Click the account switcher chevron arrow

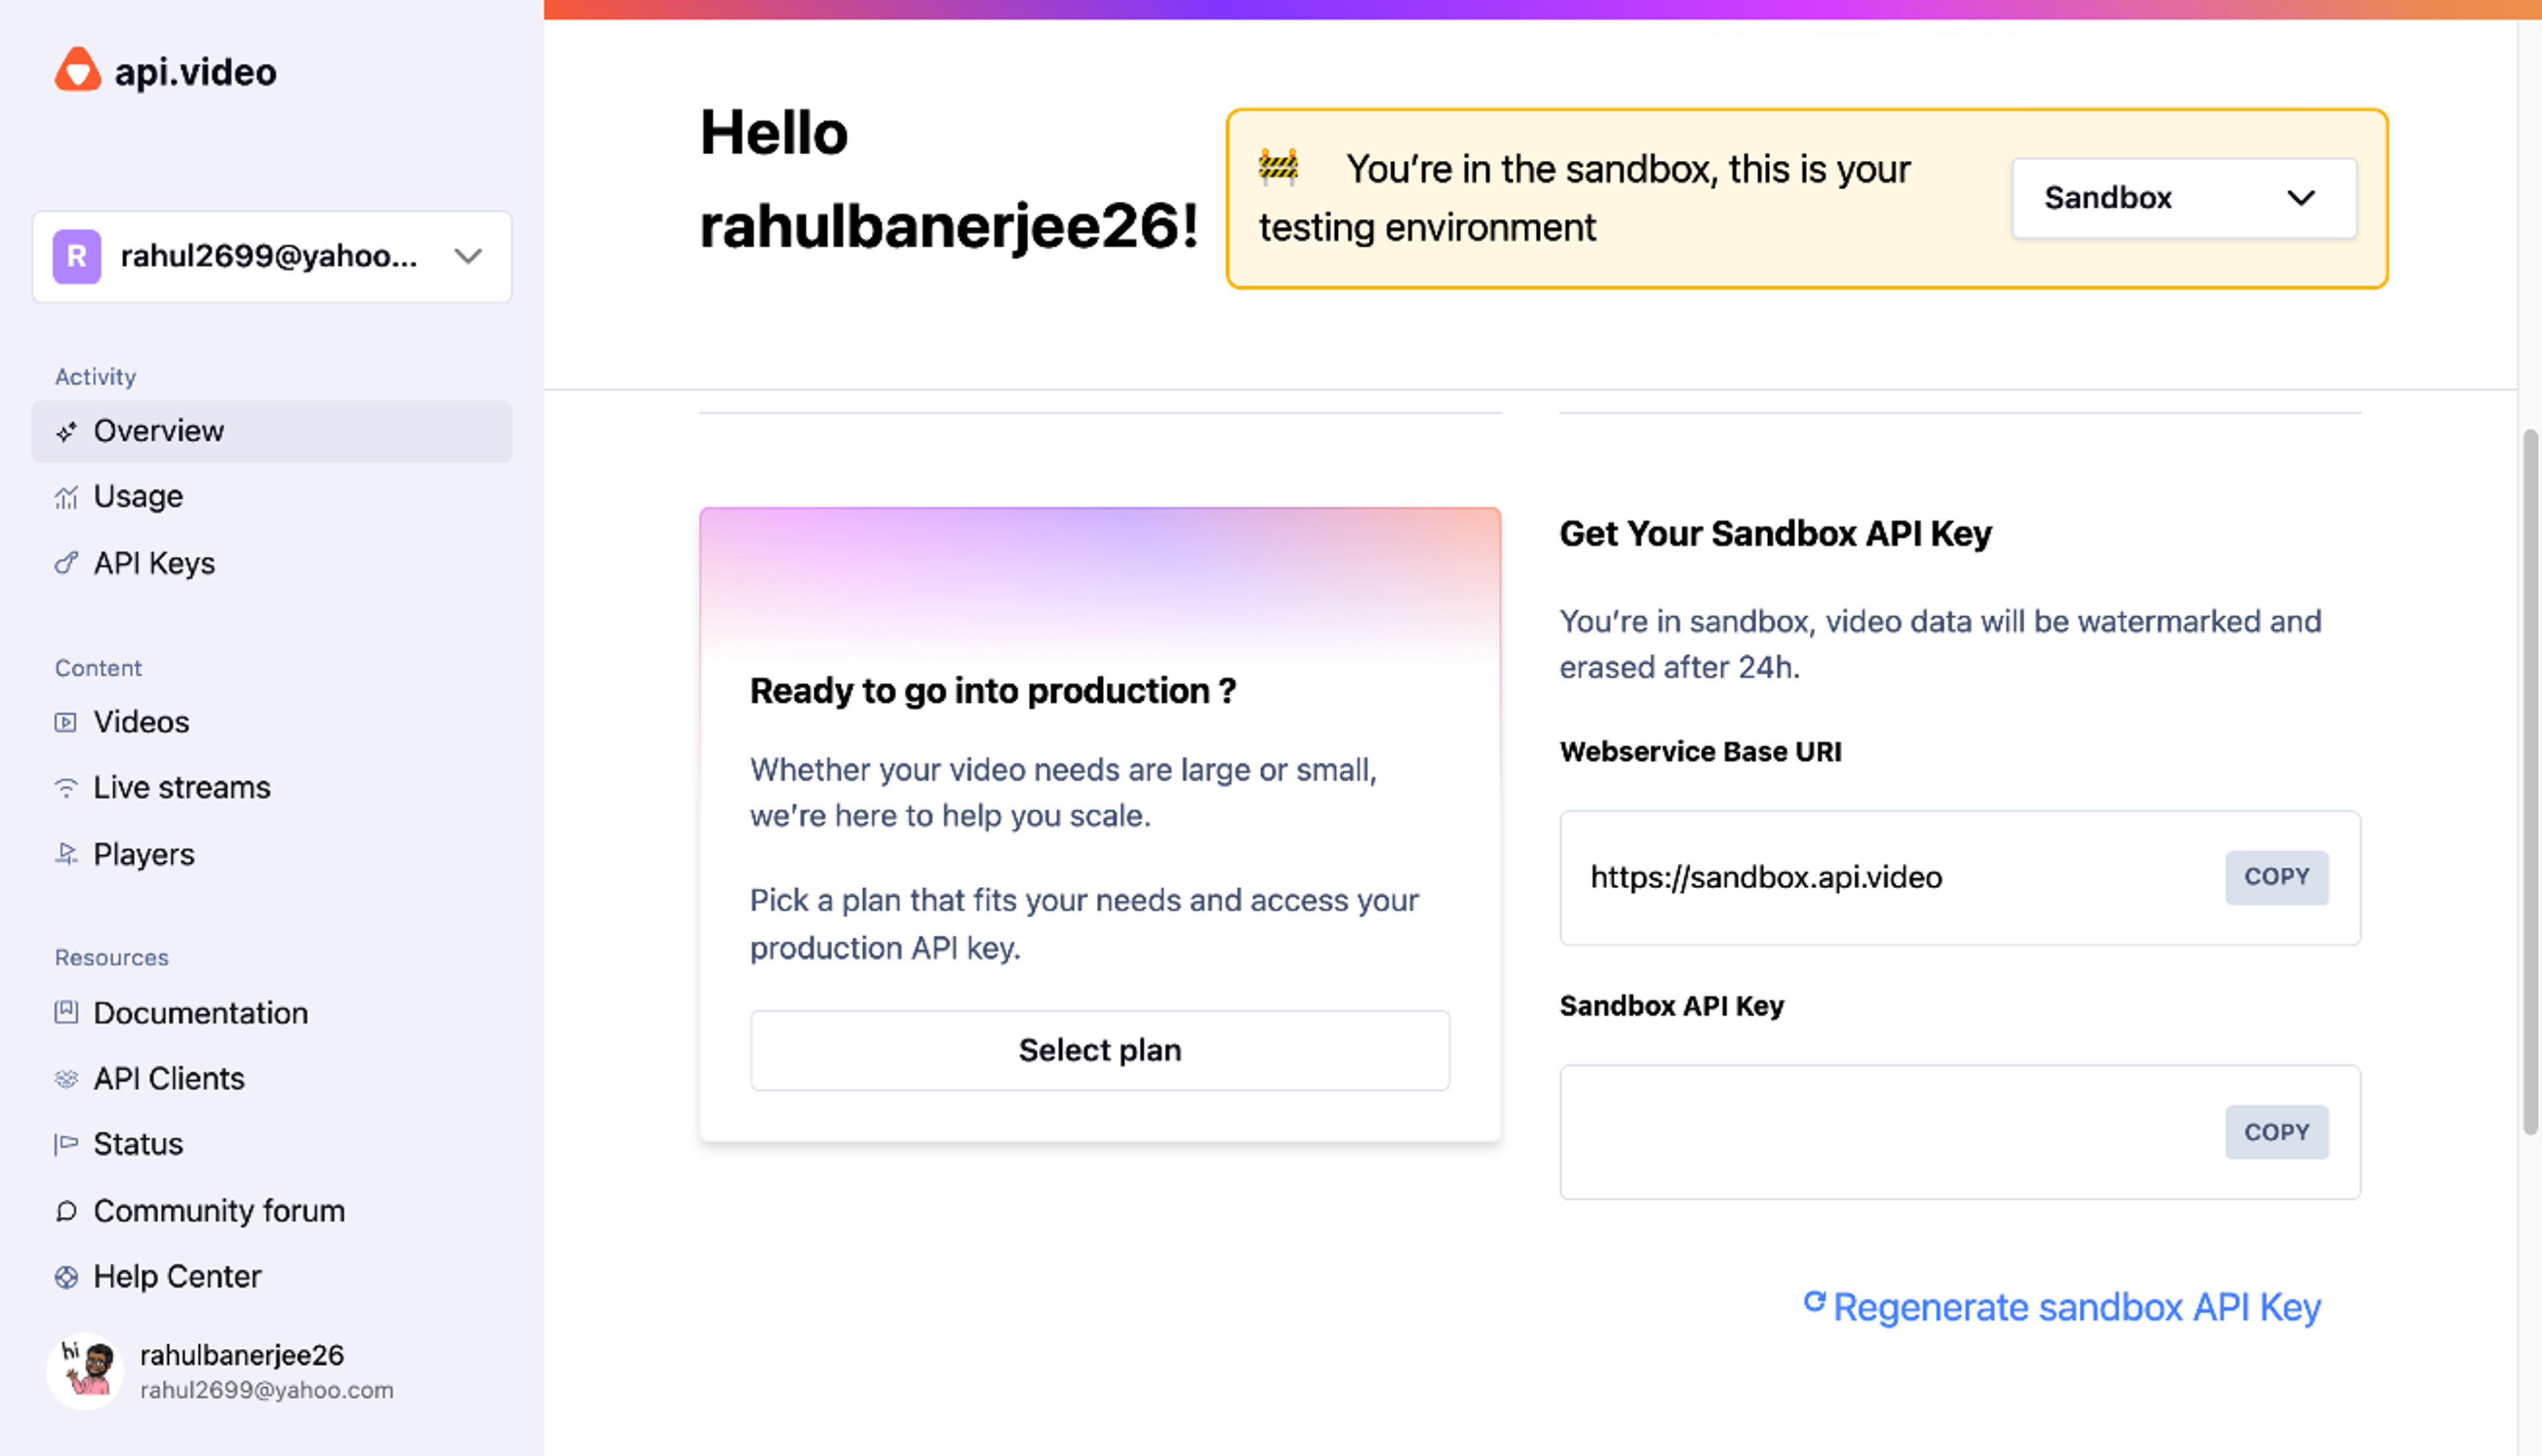[x=468, y=256]
